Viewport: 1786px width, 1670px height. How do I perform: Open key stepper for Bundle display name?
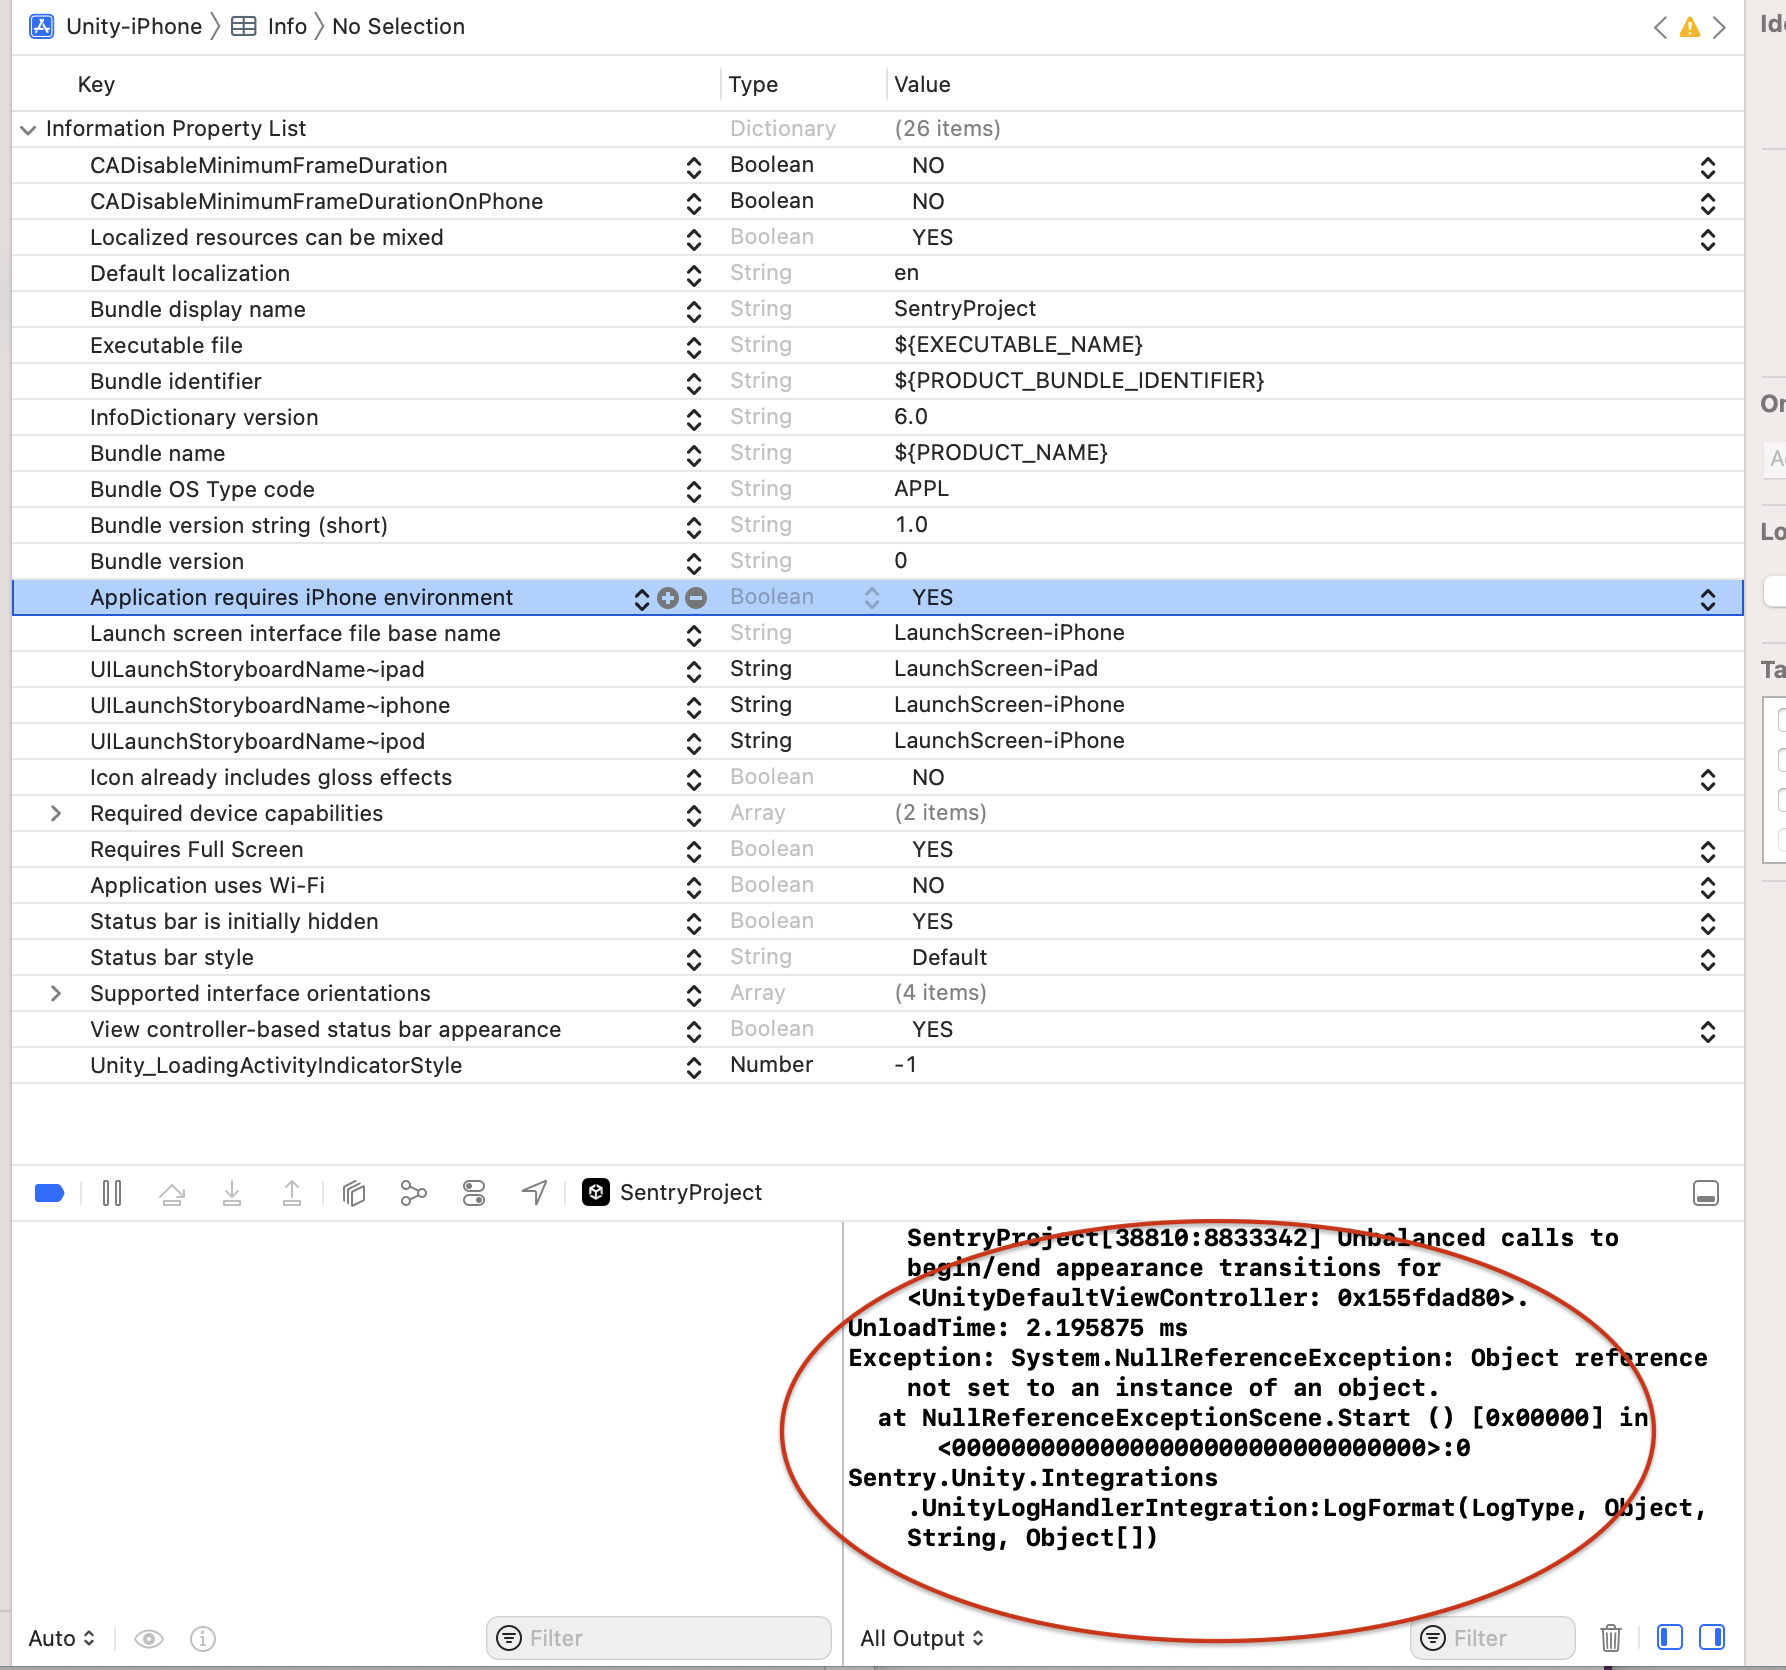pos(694,310)
